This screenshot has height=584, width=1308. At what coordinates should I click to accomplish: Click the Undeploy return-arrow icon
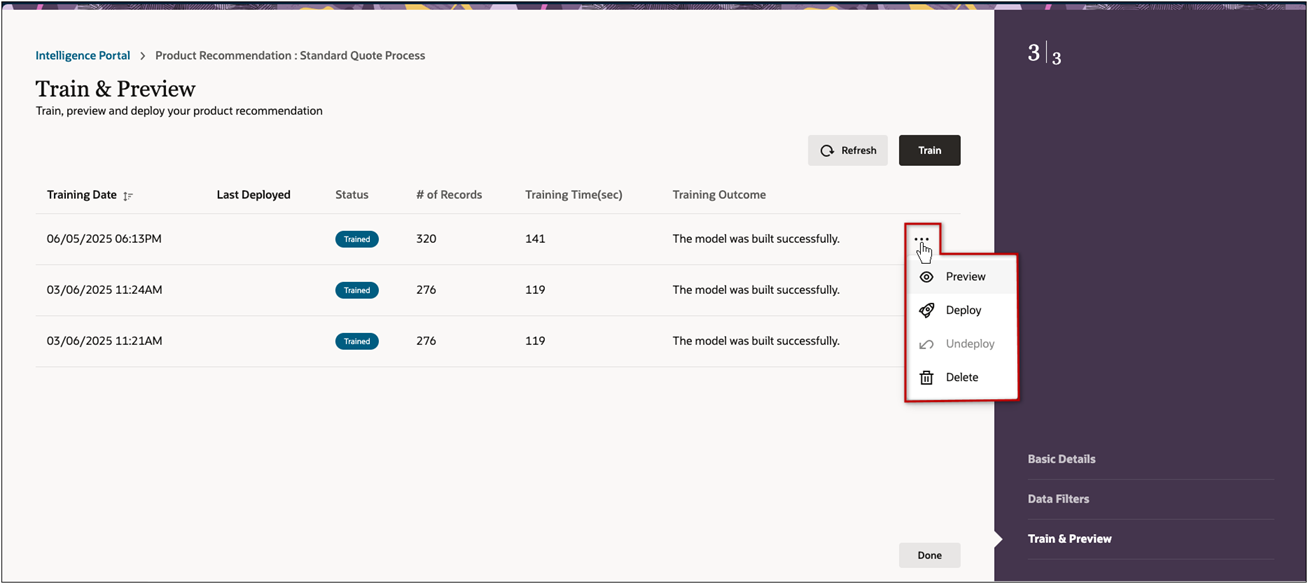point(926,344)
